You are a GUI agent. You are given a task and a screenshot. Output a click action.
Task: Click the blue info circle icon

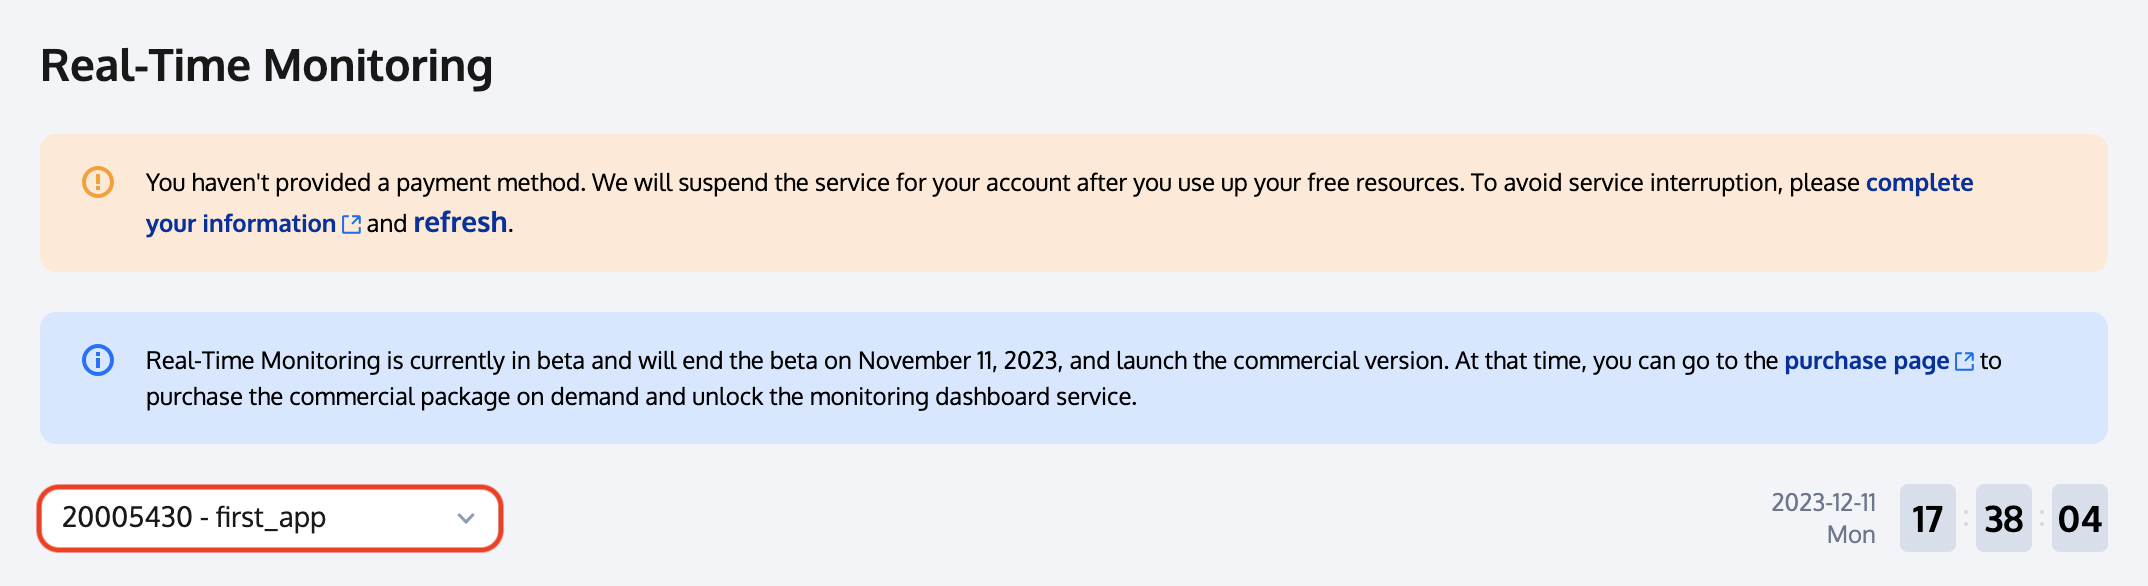point(98,360)
